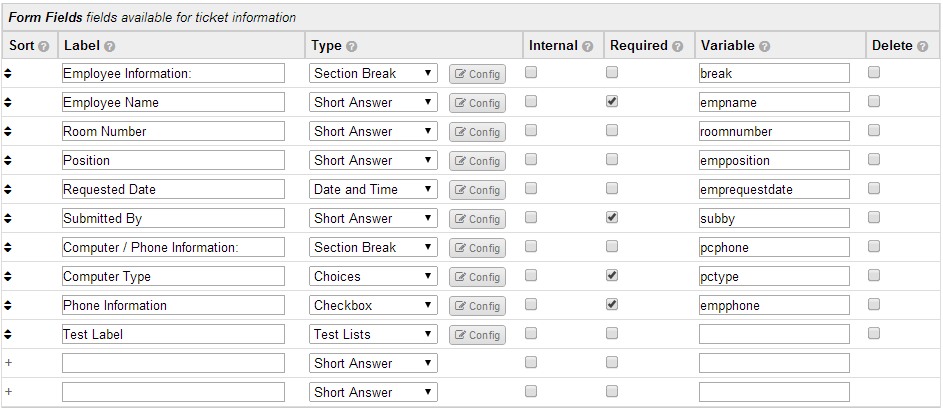Open the help tooltip beside Label header
943x408 pixels.
(x=109, y=46)
